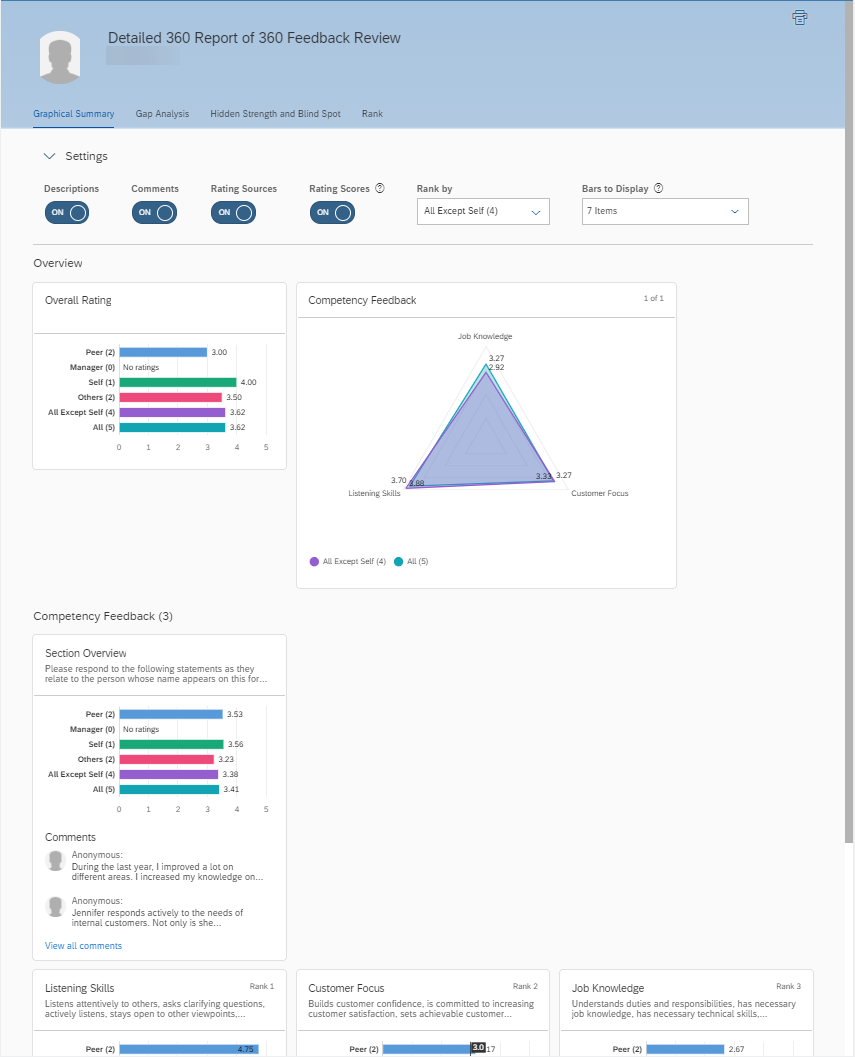
Task: Open the Rank by dropdown
Action: pyautogui.click(x=483, y=211)
